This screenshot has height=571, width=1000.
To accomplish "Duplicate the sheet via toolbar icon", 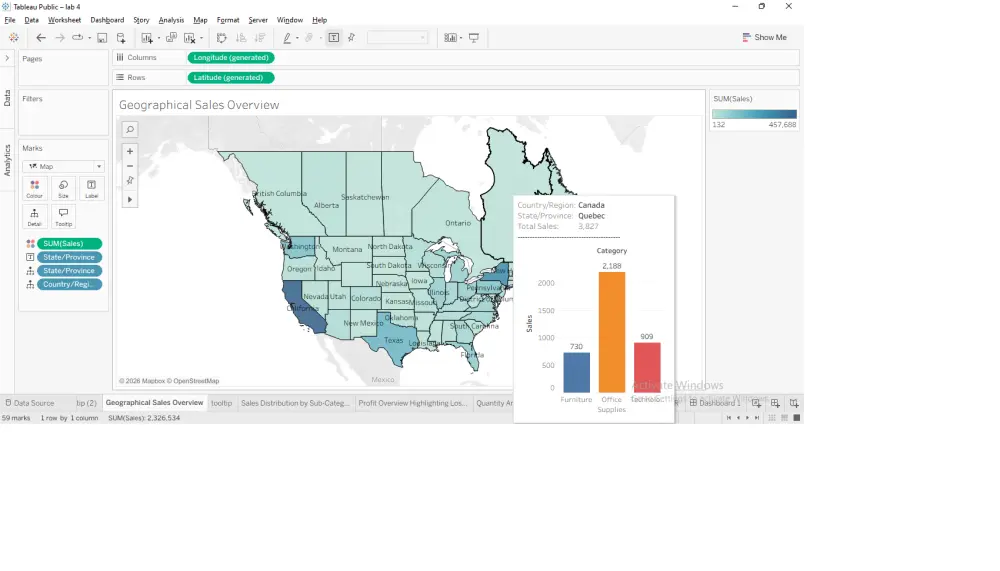I will (171, 38).
